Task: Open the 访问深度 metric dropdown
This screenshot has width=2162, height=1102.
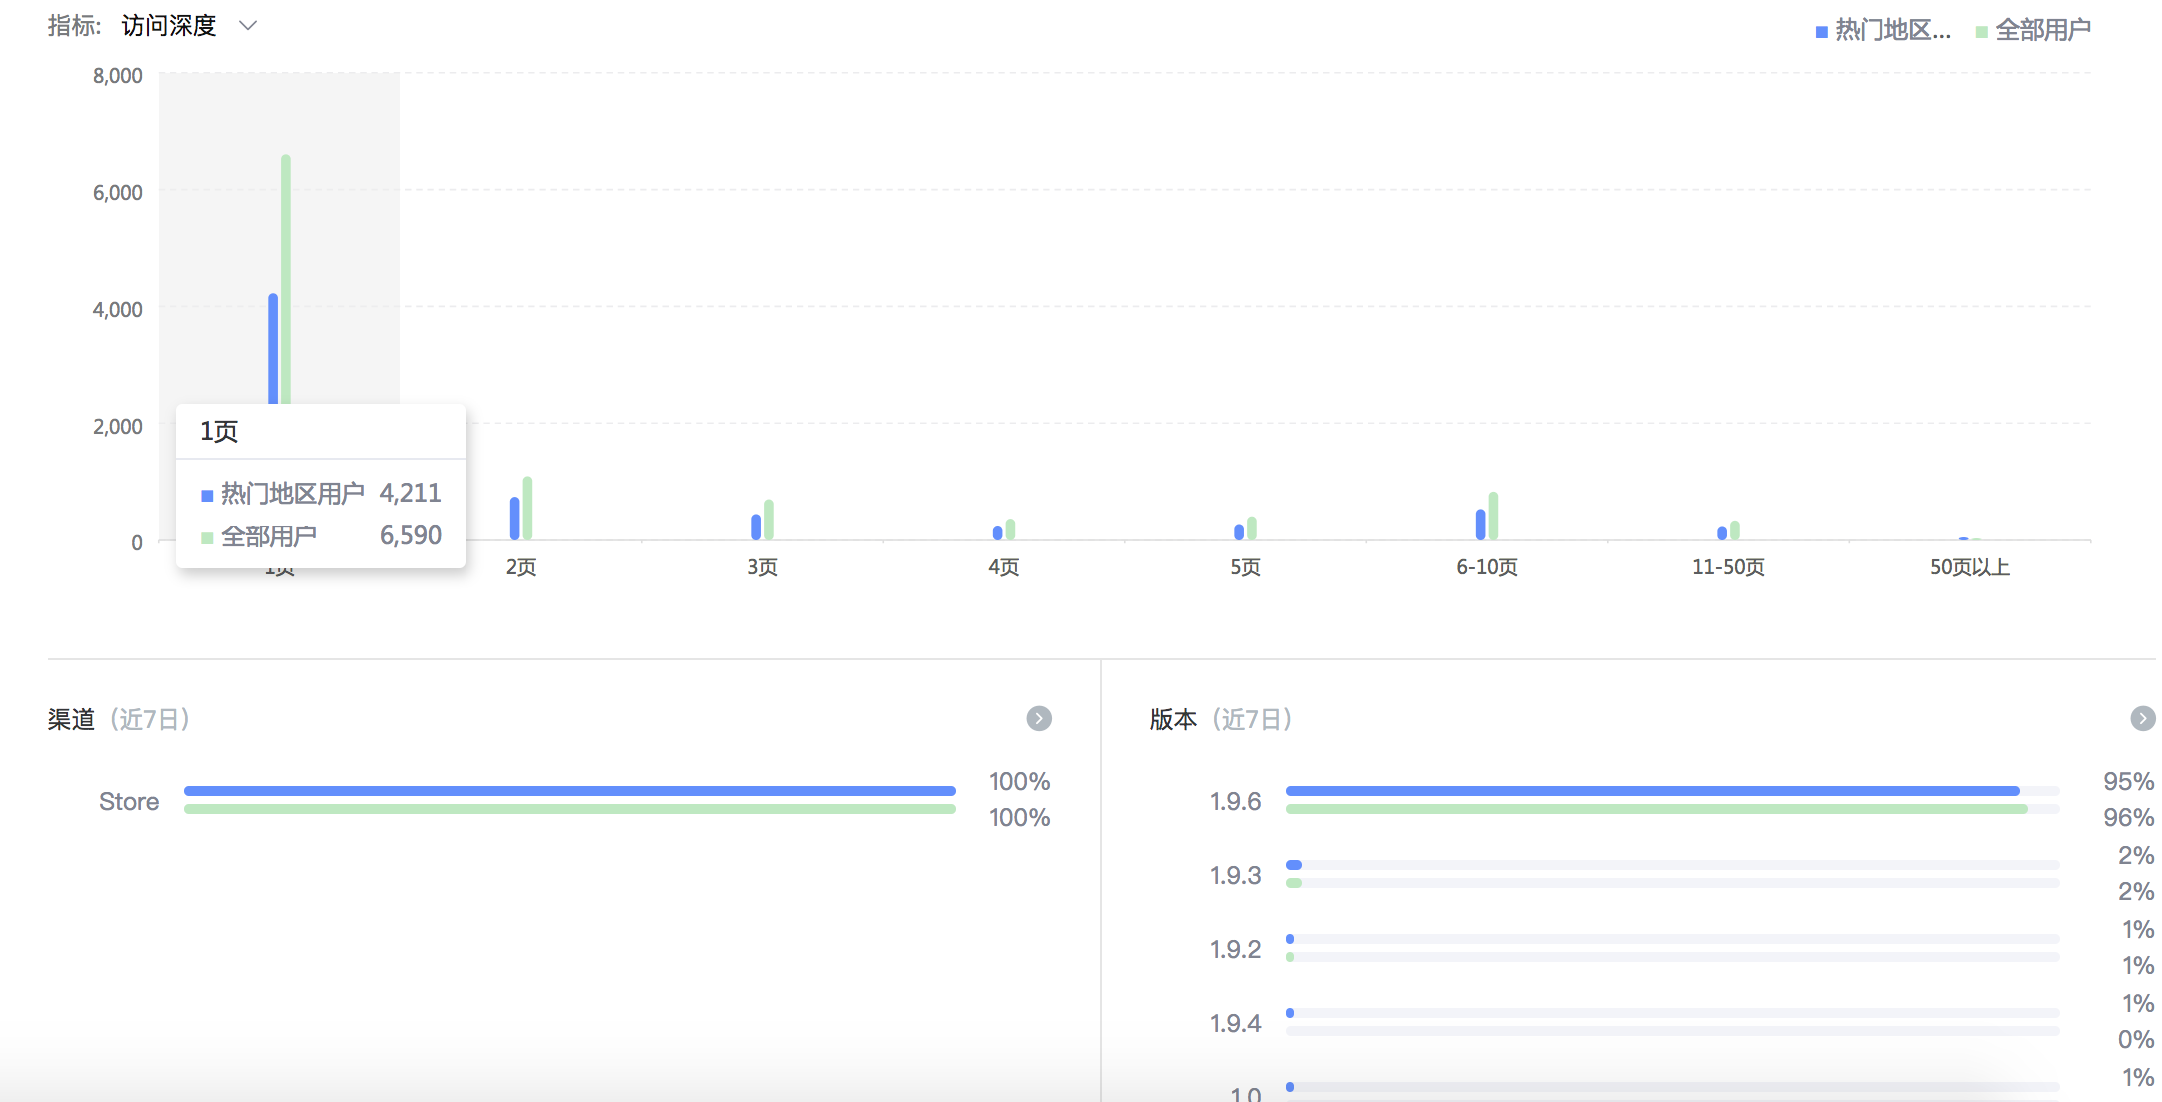Action: [x=189, y=26]
